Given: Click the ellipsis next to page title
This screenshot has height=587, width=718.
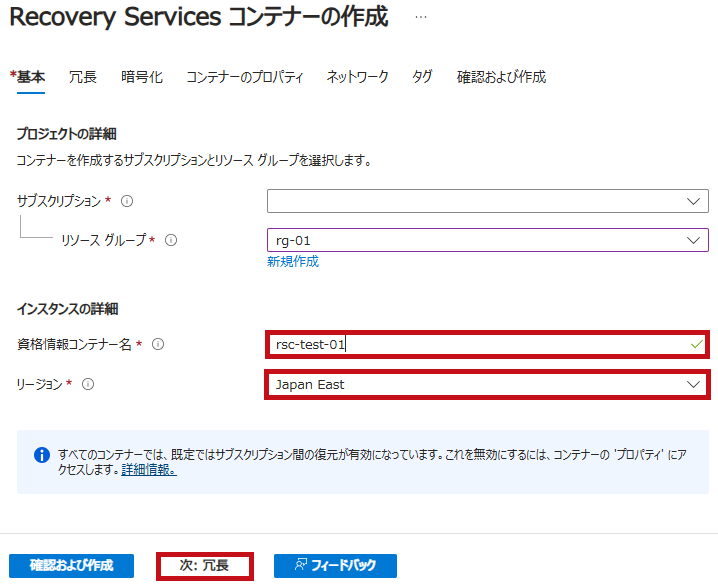Looking at the screenshot, I should [421, 17].
